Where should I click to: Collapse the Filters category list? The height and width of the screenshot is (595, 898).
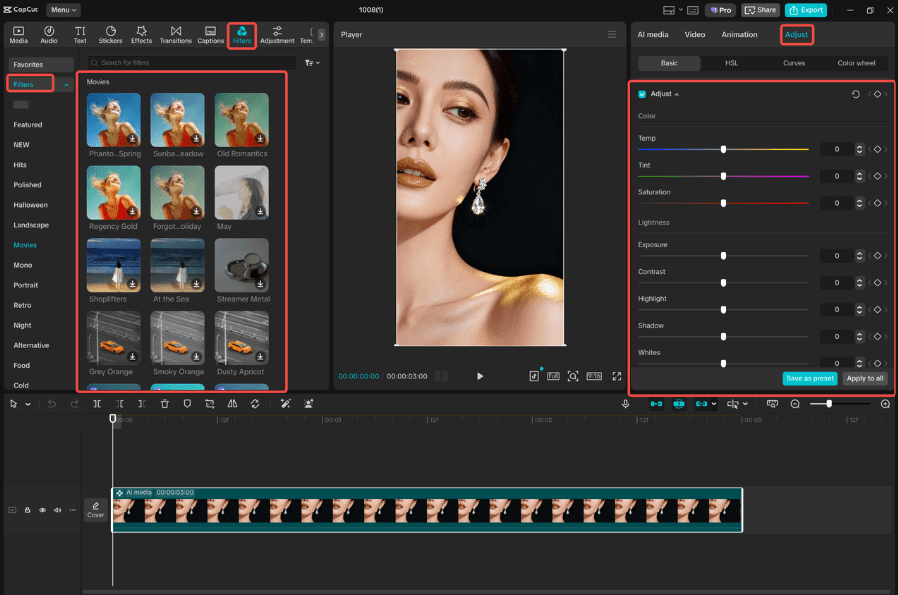(x=66, y=85)
